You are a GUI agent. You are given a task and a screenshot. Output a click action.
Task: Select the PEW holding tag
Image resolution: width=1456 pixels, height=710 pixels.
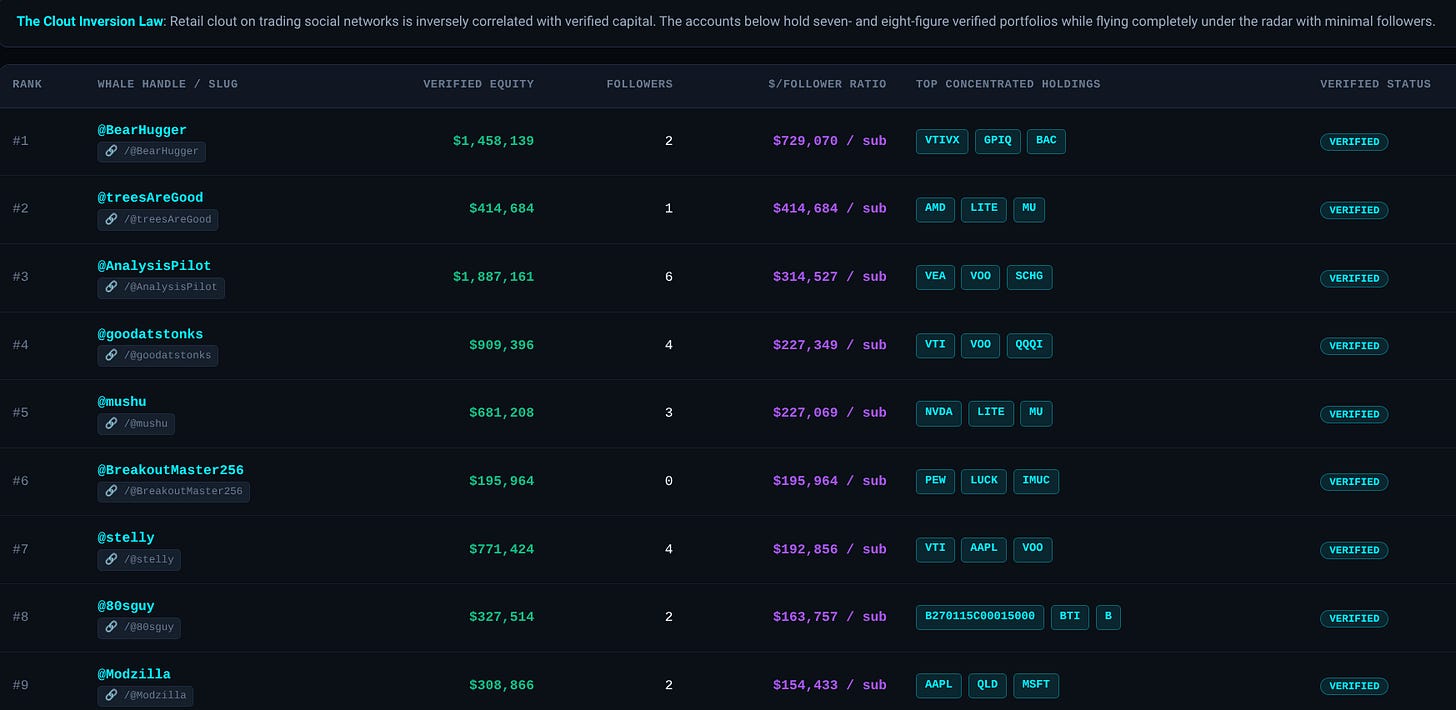click(935, 481)
